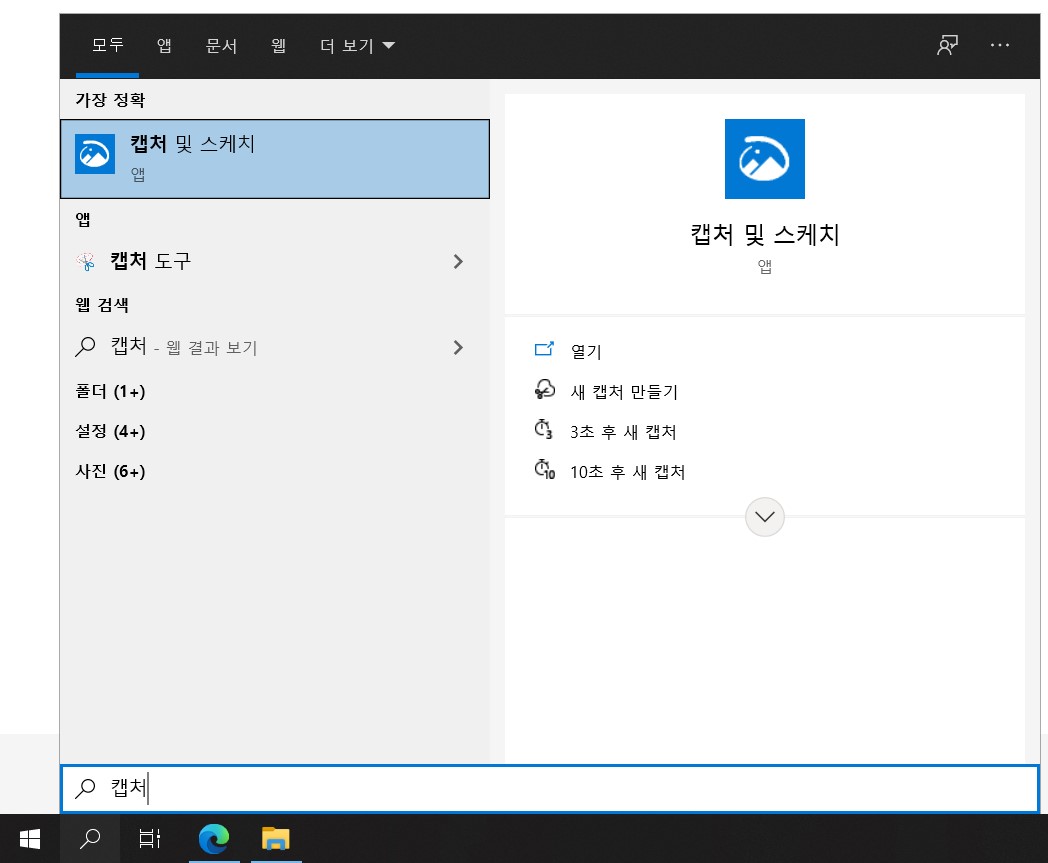Screen dimensions: 1048x863
Task: Open 캡처 및 스케치 best match result
Action: pyautogui.click(x=275, y=159)
